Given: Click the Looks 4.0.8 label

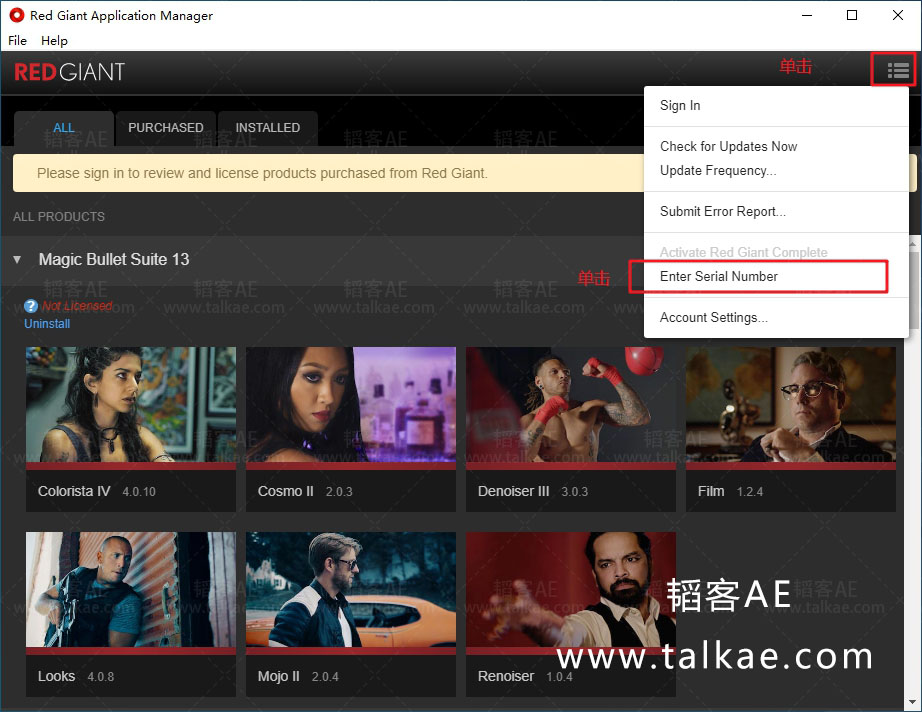Looking at the screenshot, I should (76, 677).
